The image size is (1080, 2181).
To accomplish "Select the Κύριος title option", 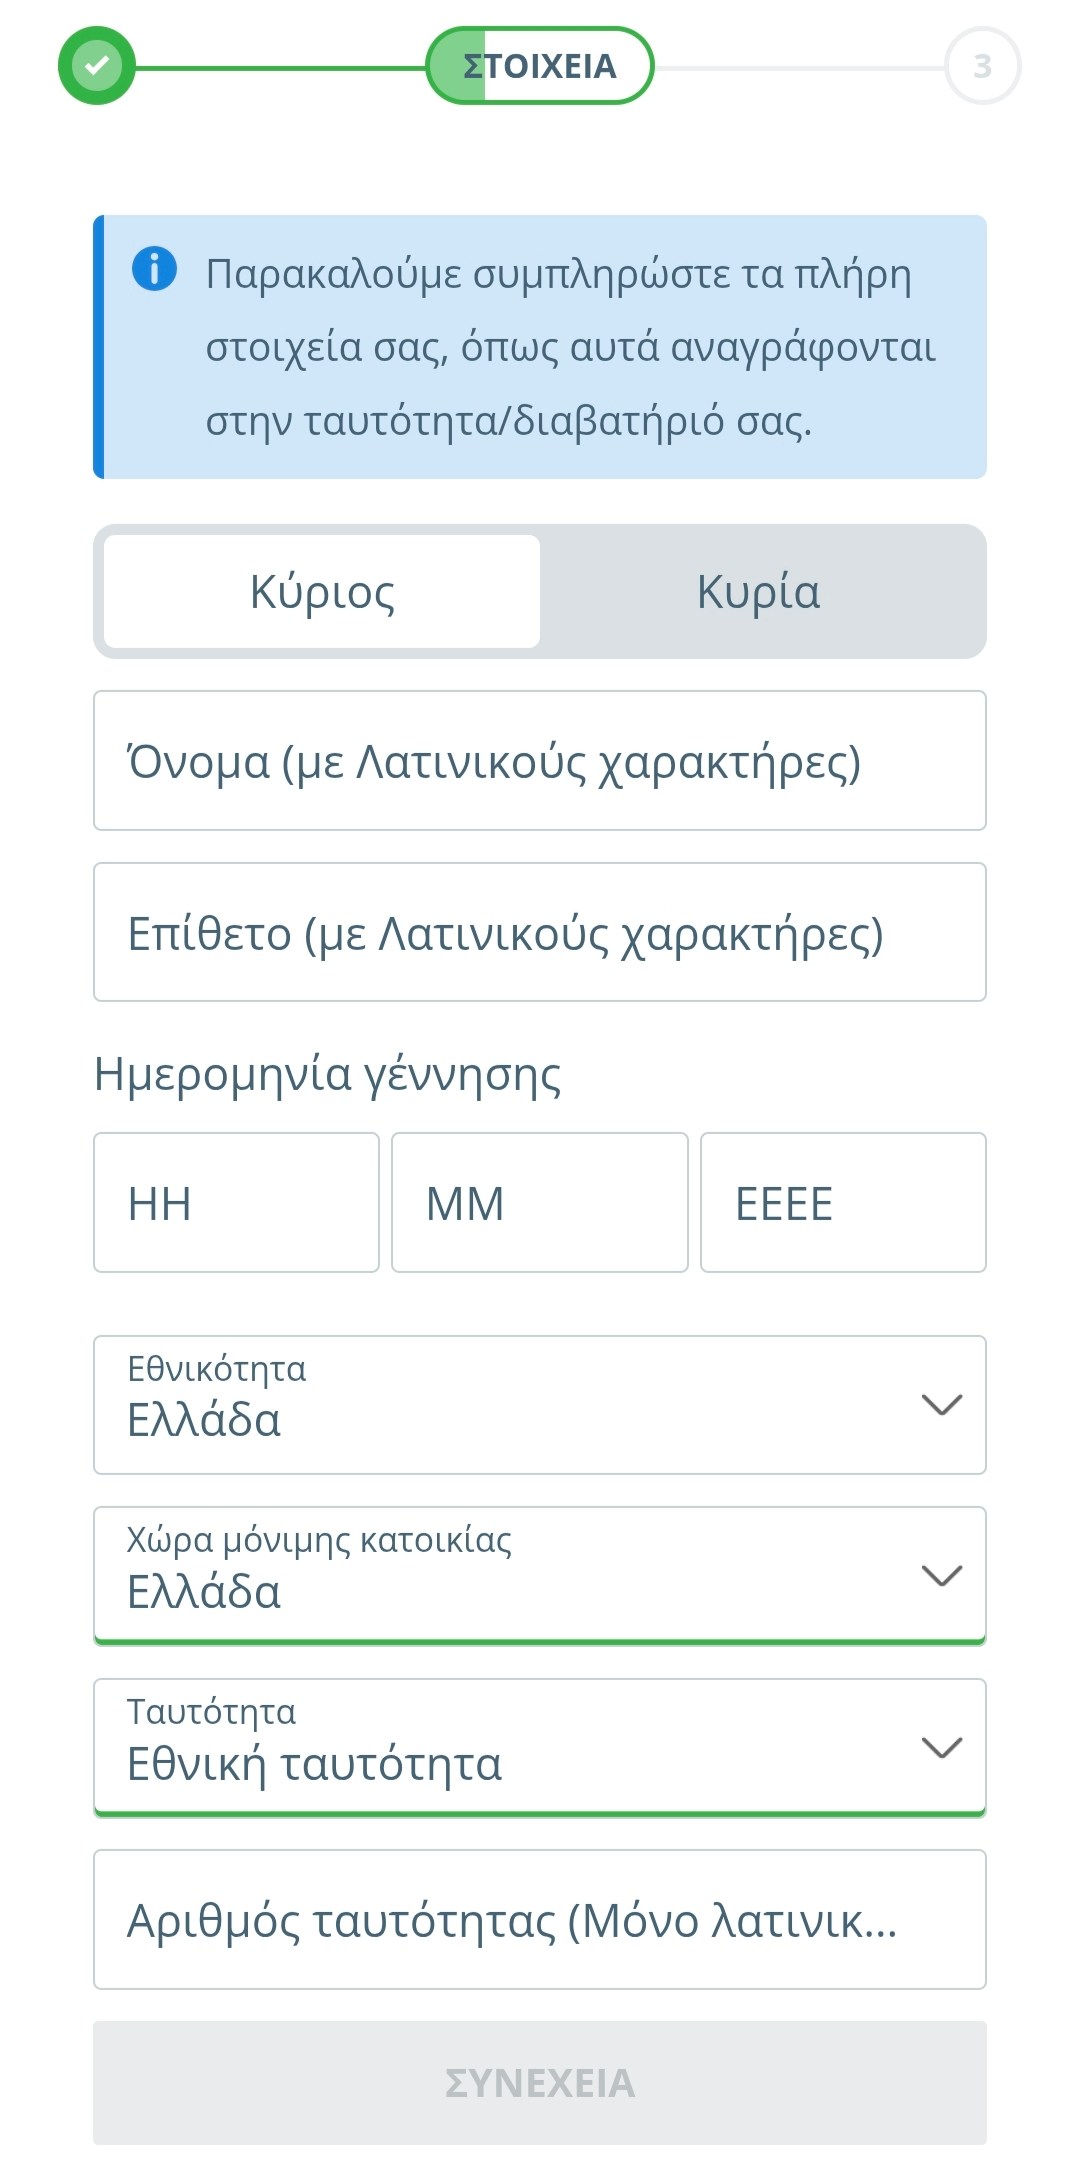I will point(322,591).
